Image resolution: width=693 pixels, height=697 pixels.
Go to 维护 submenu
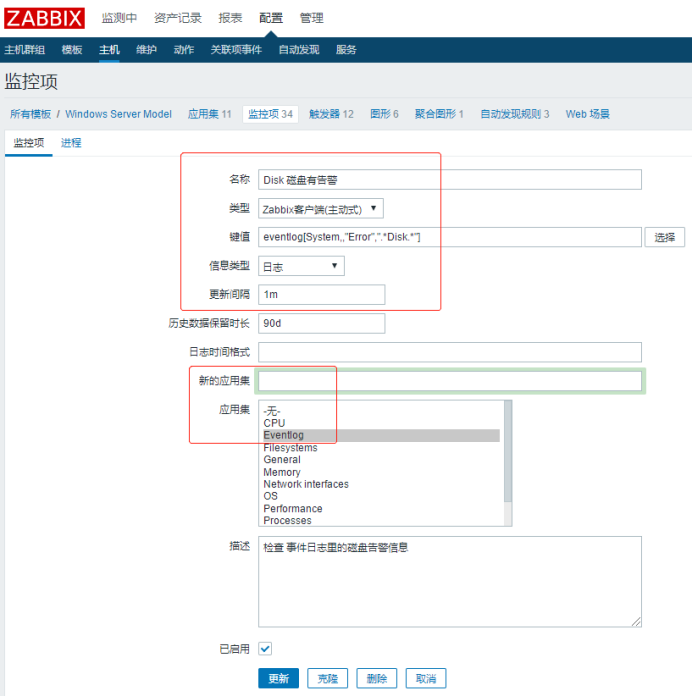click(146, 50)
